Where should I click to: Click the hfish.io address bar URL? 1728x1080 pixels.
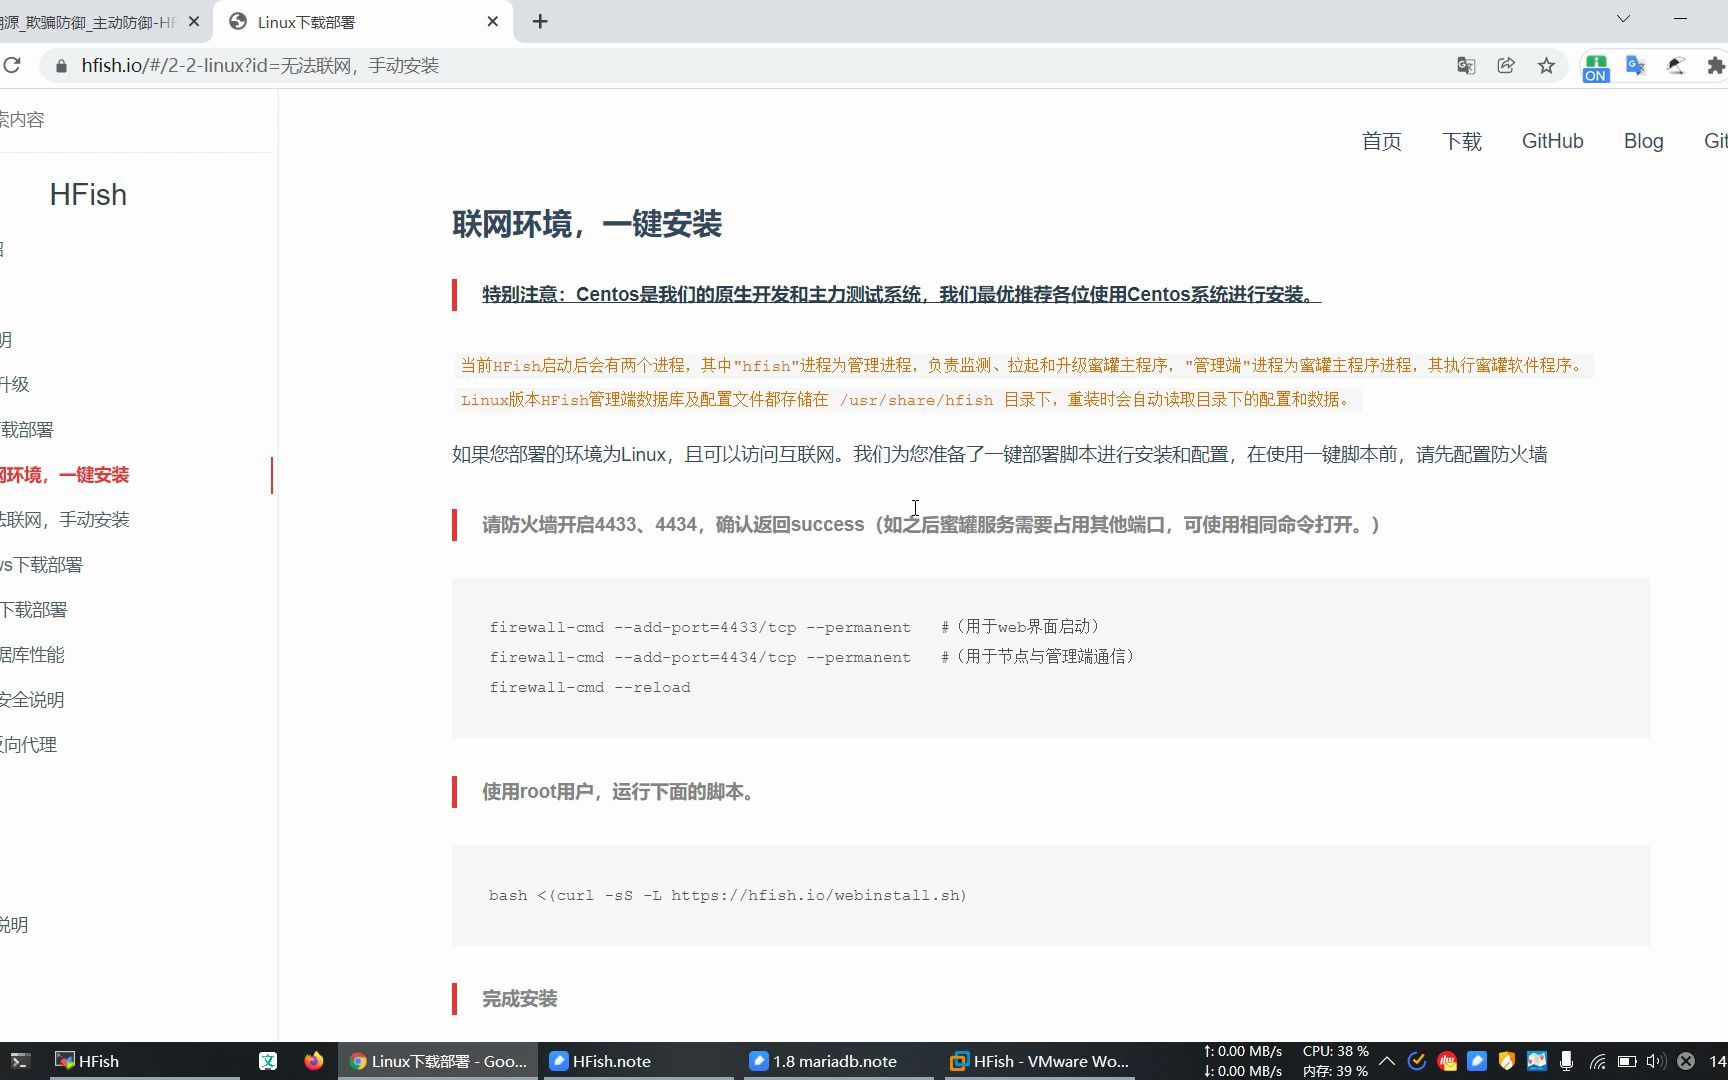[x=260, y=66]
